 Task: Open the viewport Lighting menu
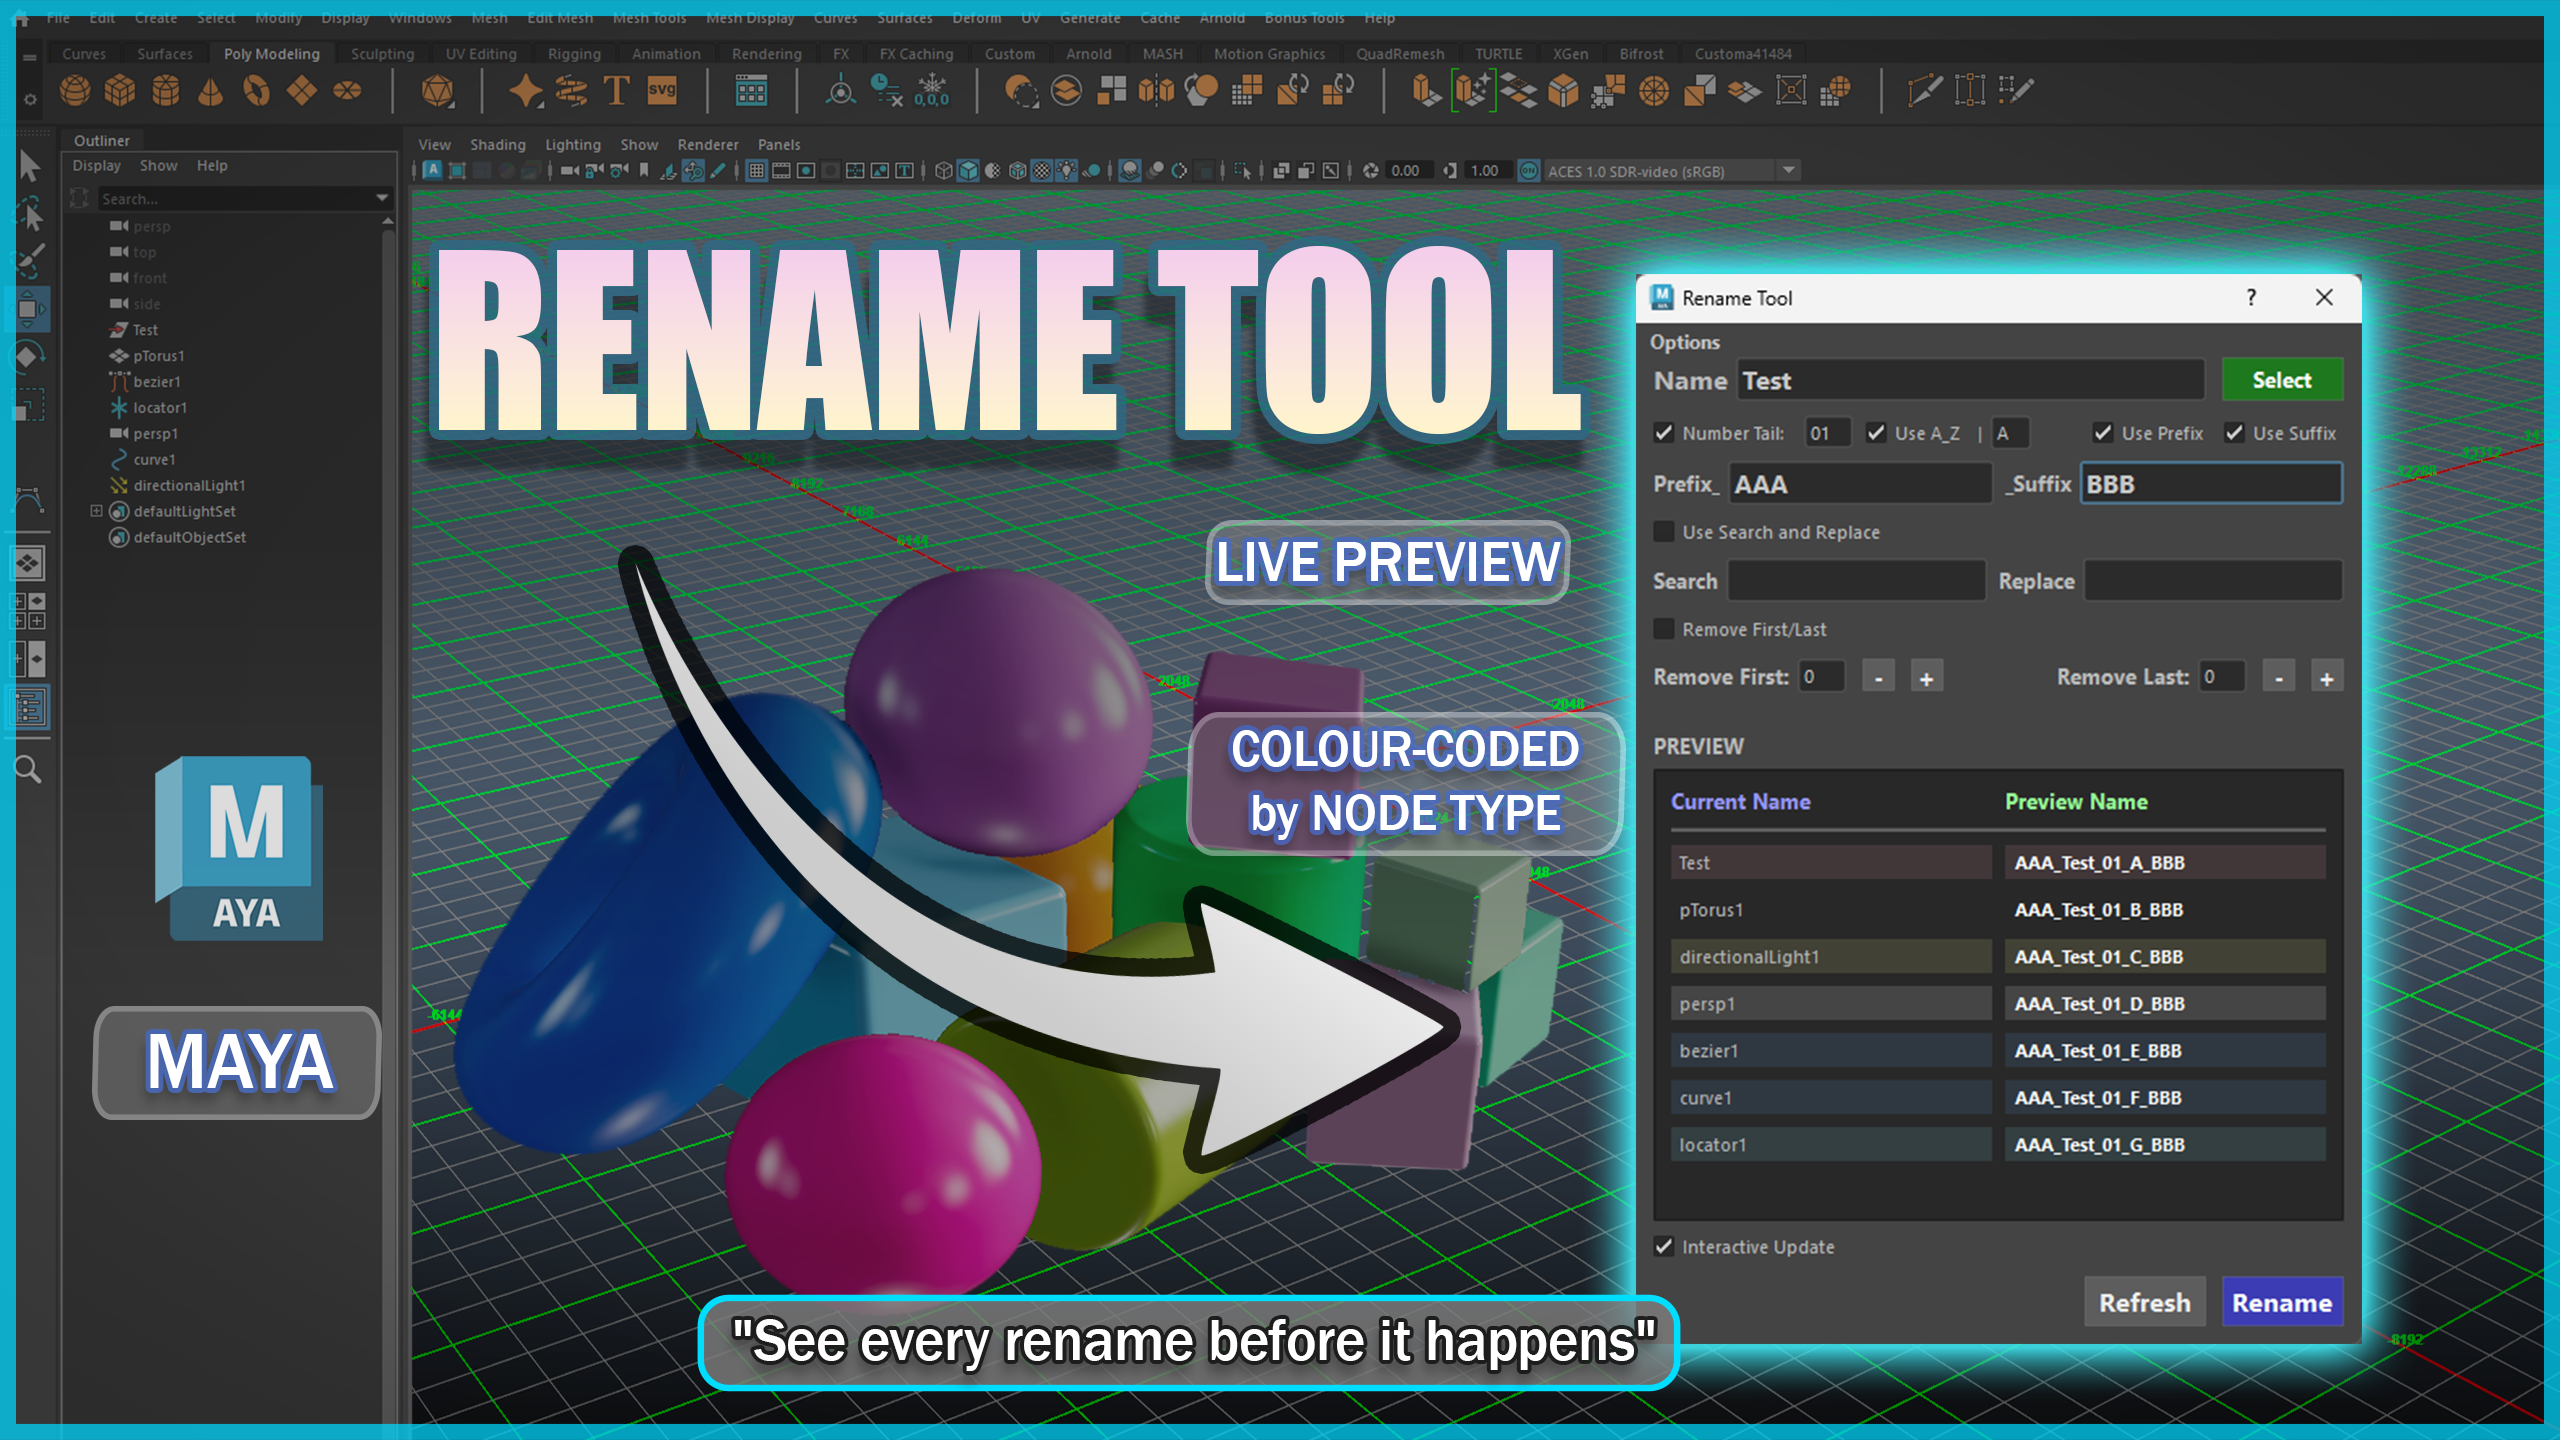573,145
